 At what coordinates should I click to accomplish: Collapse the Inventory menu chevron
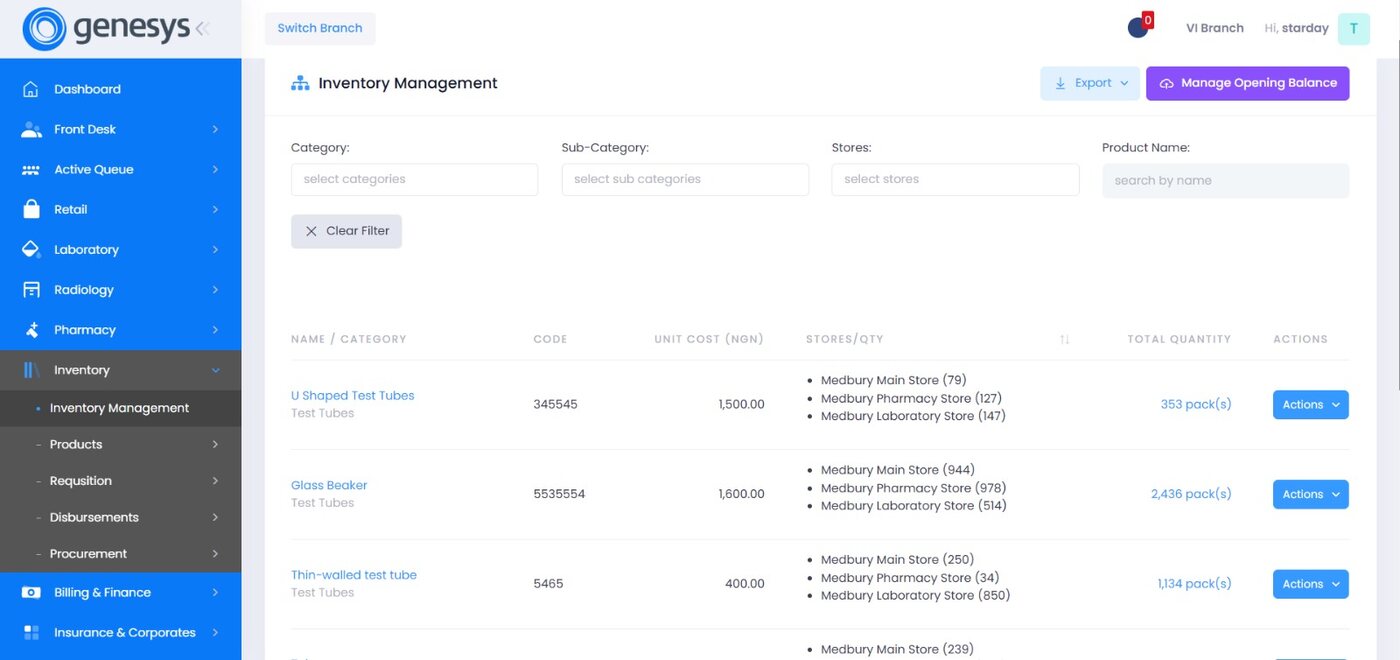click(x=215, y=370)
